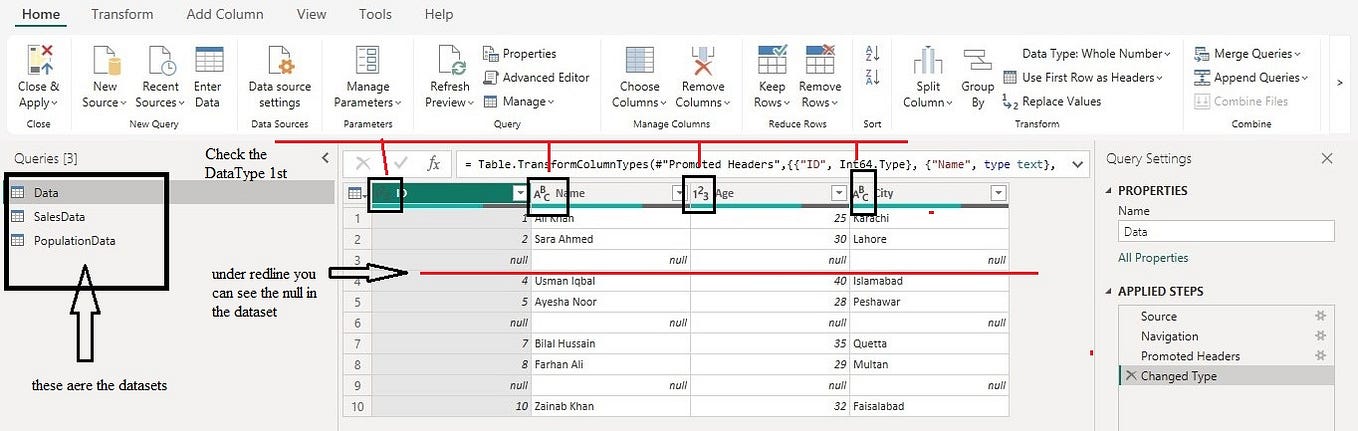The image size is (1358, 431).
Task: Open settings gear for the Navigation step
Action: 1320,336
